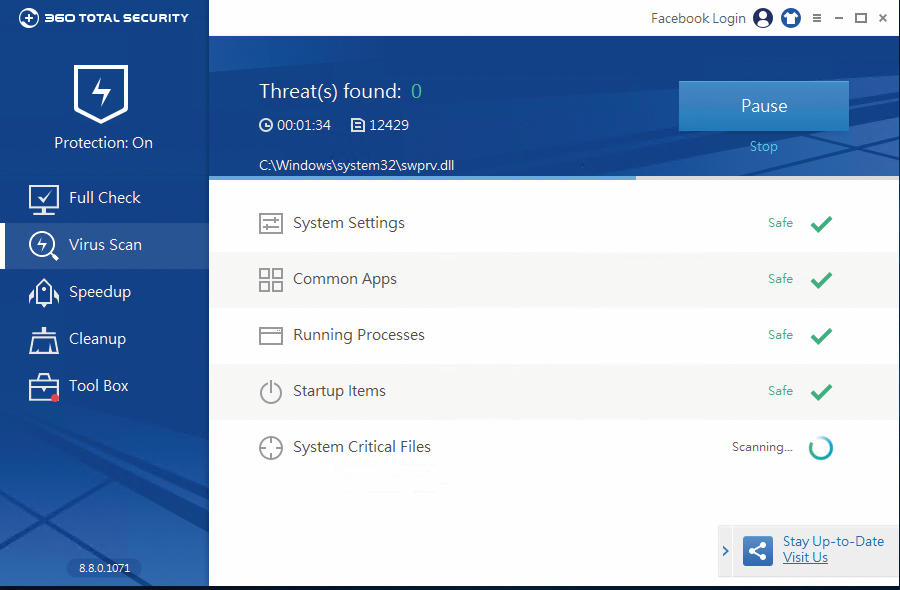900x590 pixels.
Task: Click the Scanning... status text
Action: point(762,447)
